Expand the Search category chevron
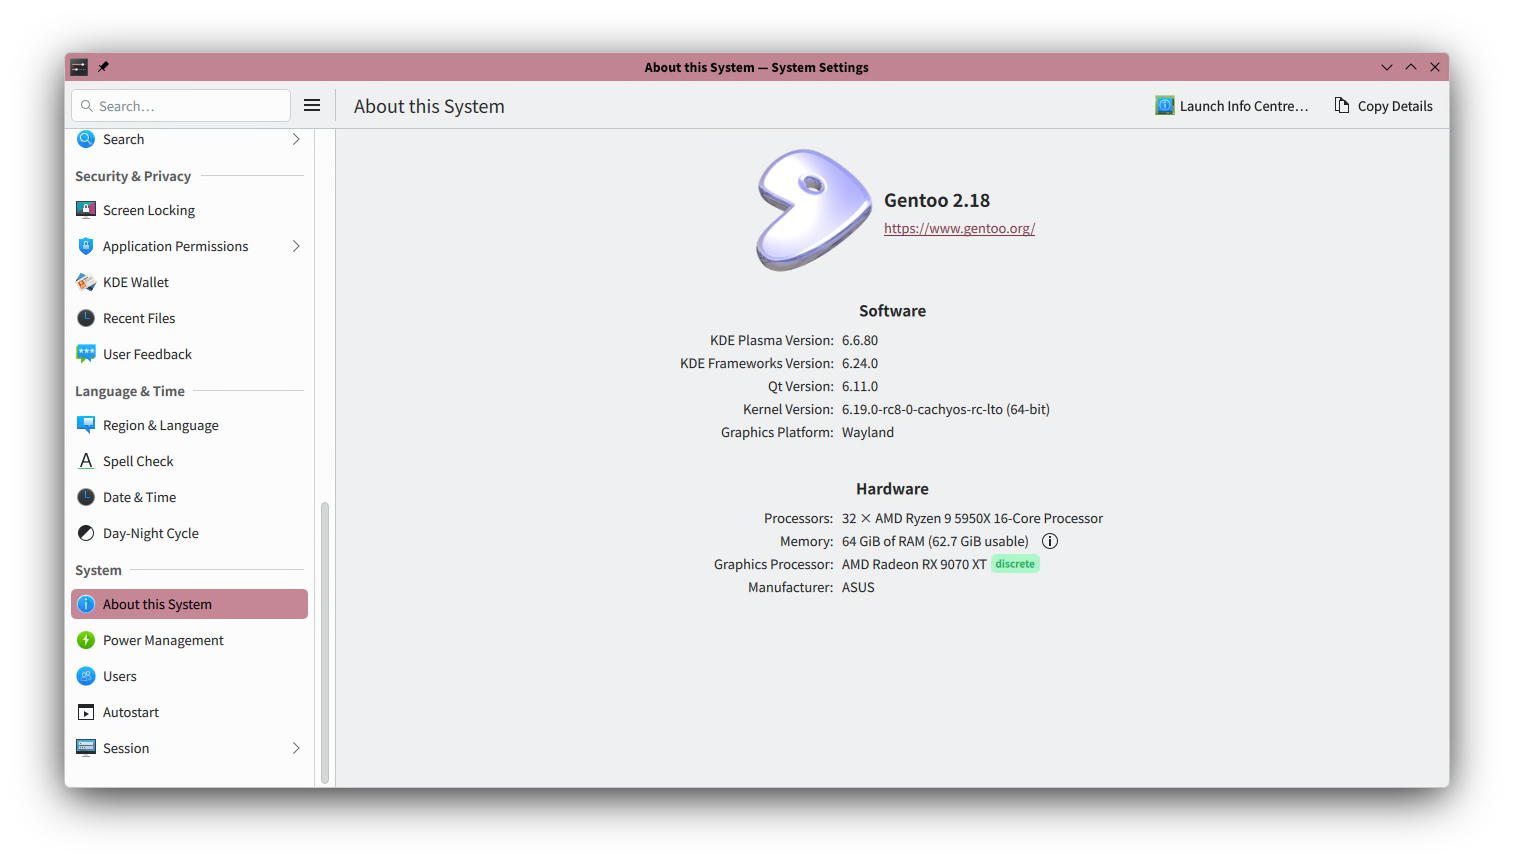The height and width of the screenshot is (864, 1514). 296,139
